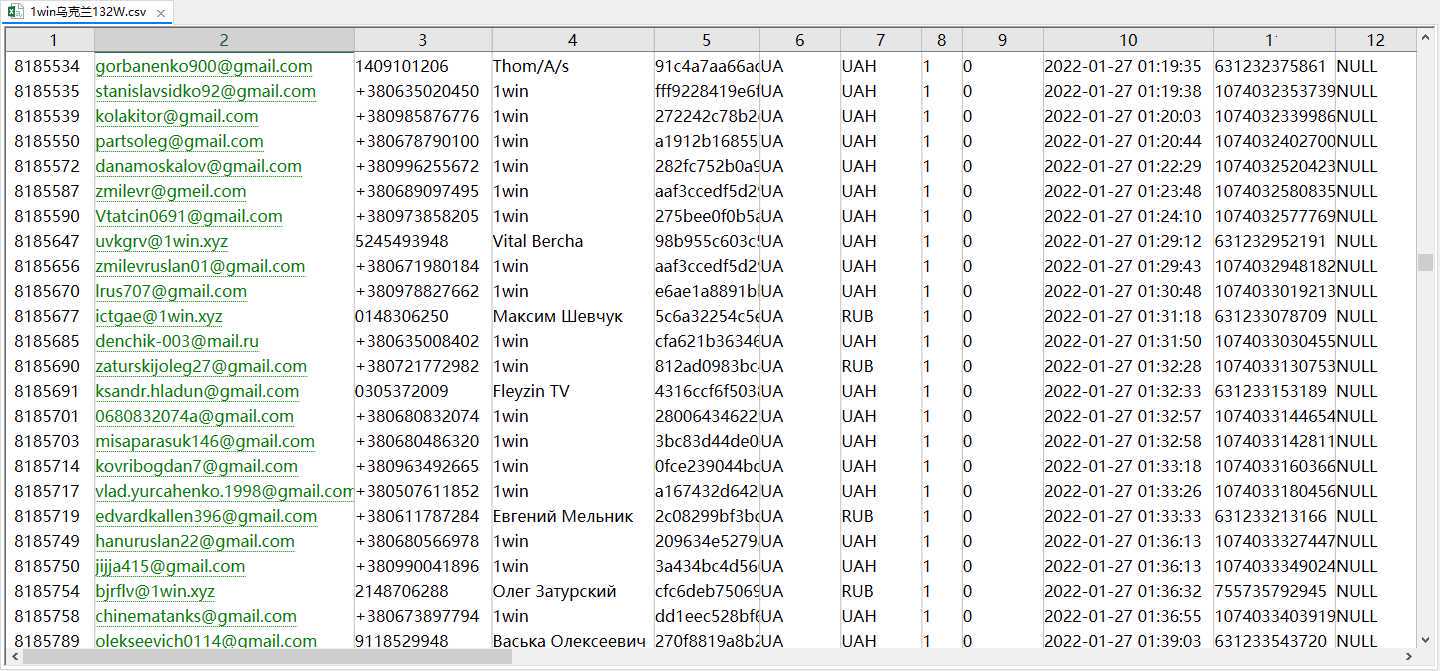This screenshot has width=1440, height=671.
Task: Select value 631232375861 cell
Action: [x=1274, y=66]
